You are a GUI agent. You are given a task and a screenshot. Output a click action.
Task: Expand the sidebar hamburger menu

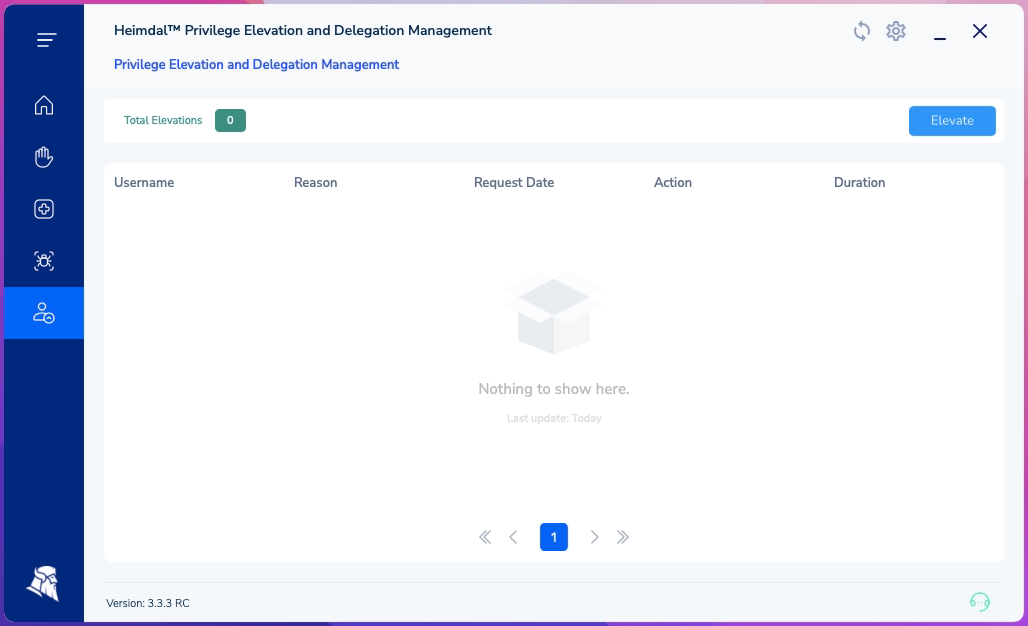pyautogui.click(x=47, y=40)
